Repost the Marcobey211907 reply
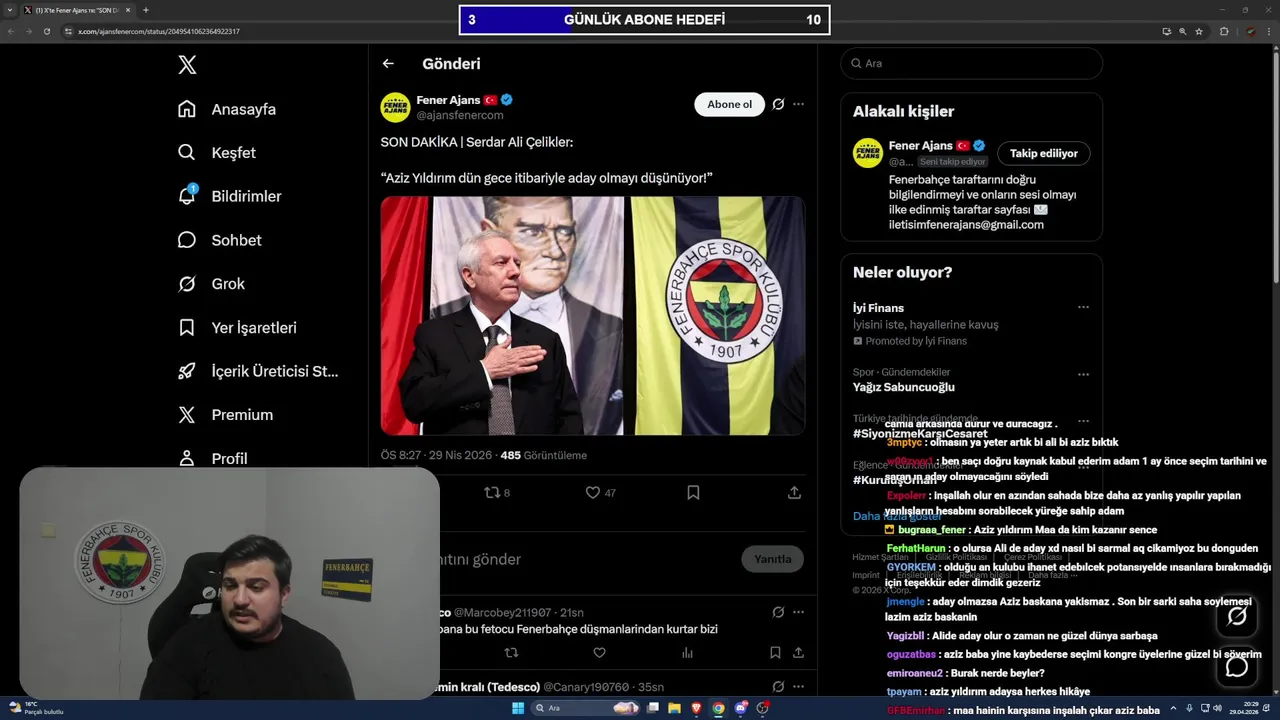 [511, 653]
